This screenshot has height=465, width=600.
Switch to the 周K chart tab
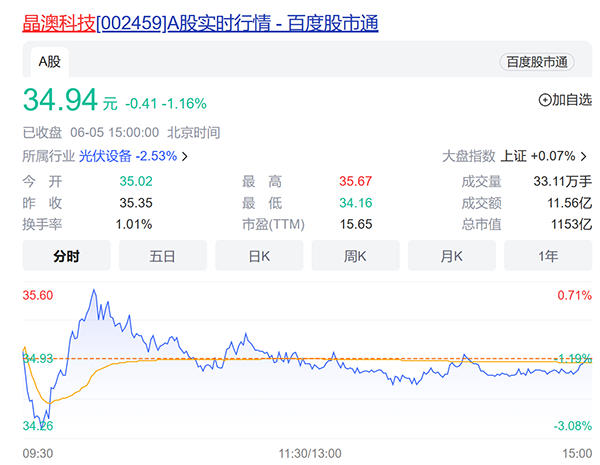[355, 256]
